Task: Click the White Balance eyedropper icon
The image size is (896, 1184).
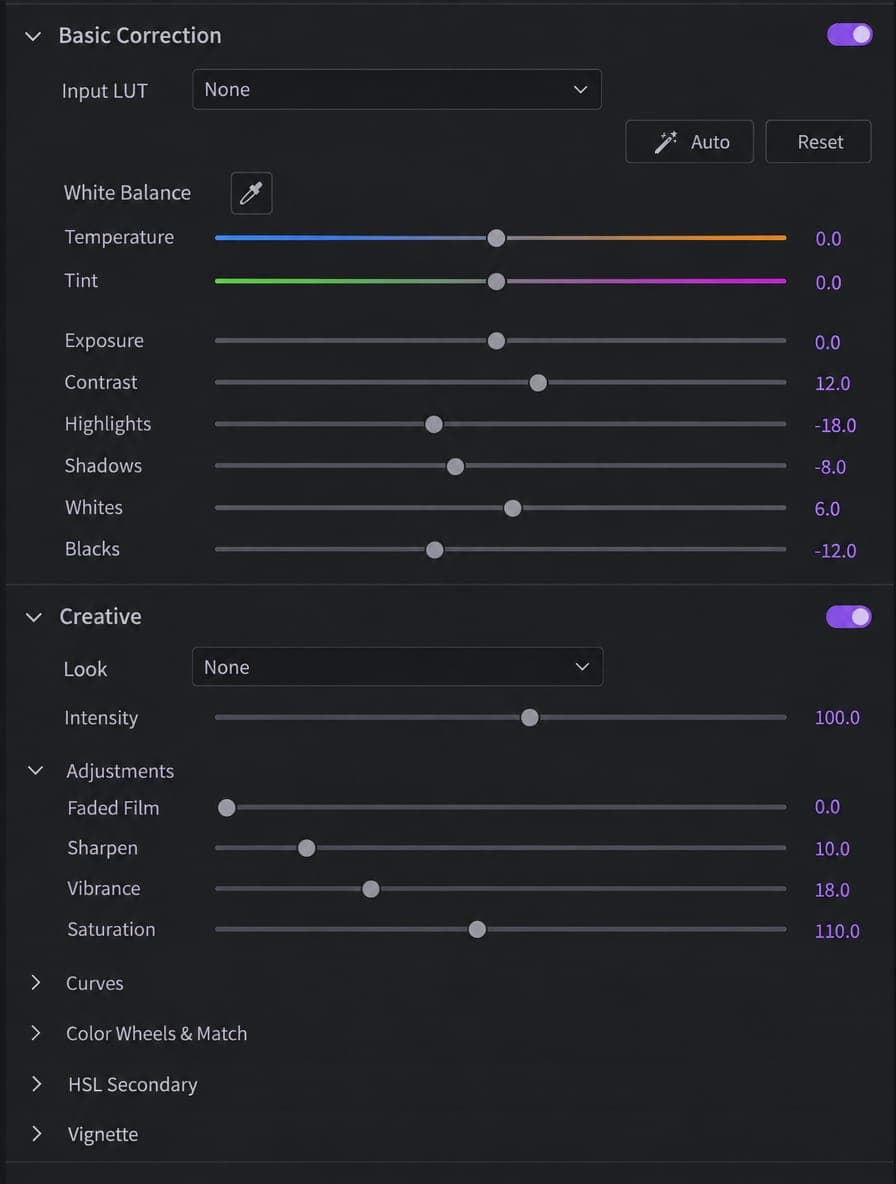Action: [251, 193]
